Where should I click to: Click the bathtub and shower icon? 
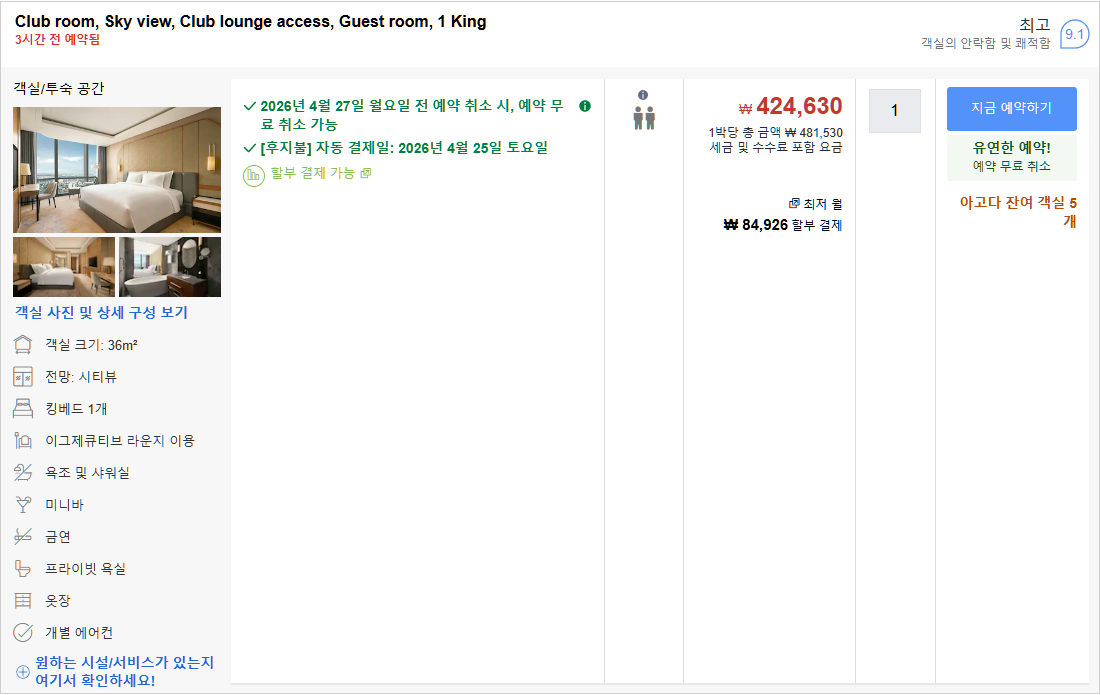click(x=23, y=473)
